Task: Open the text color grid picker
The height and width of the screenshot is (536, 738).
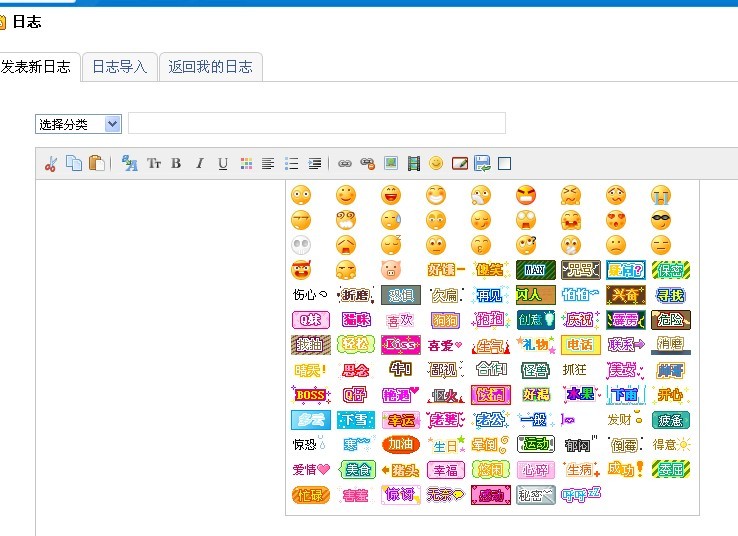Action: click(246, 163)
